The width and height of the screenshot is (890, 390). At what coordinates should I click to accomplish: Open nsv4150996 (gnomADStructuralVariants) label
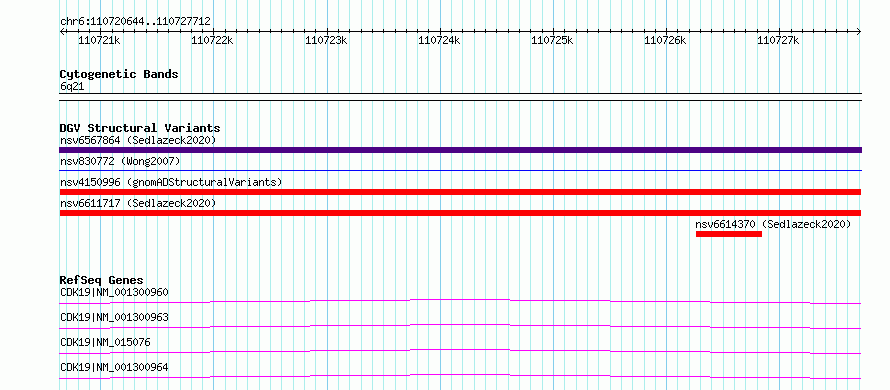[171, 182]
